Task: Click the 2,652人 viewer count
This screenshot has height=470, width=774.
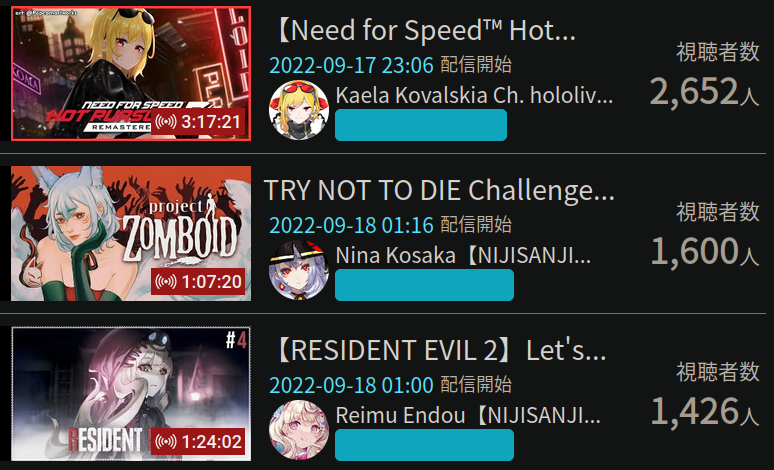Action: tap(704, 91)
